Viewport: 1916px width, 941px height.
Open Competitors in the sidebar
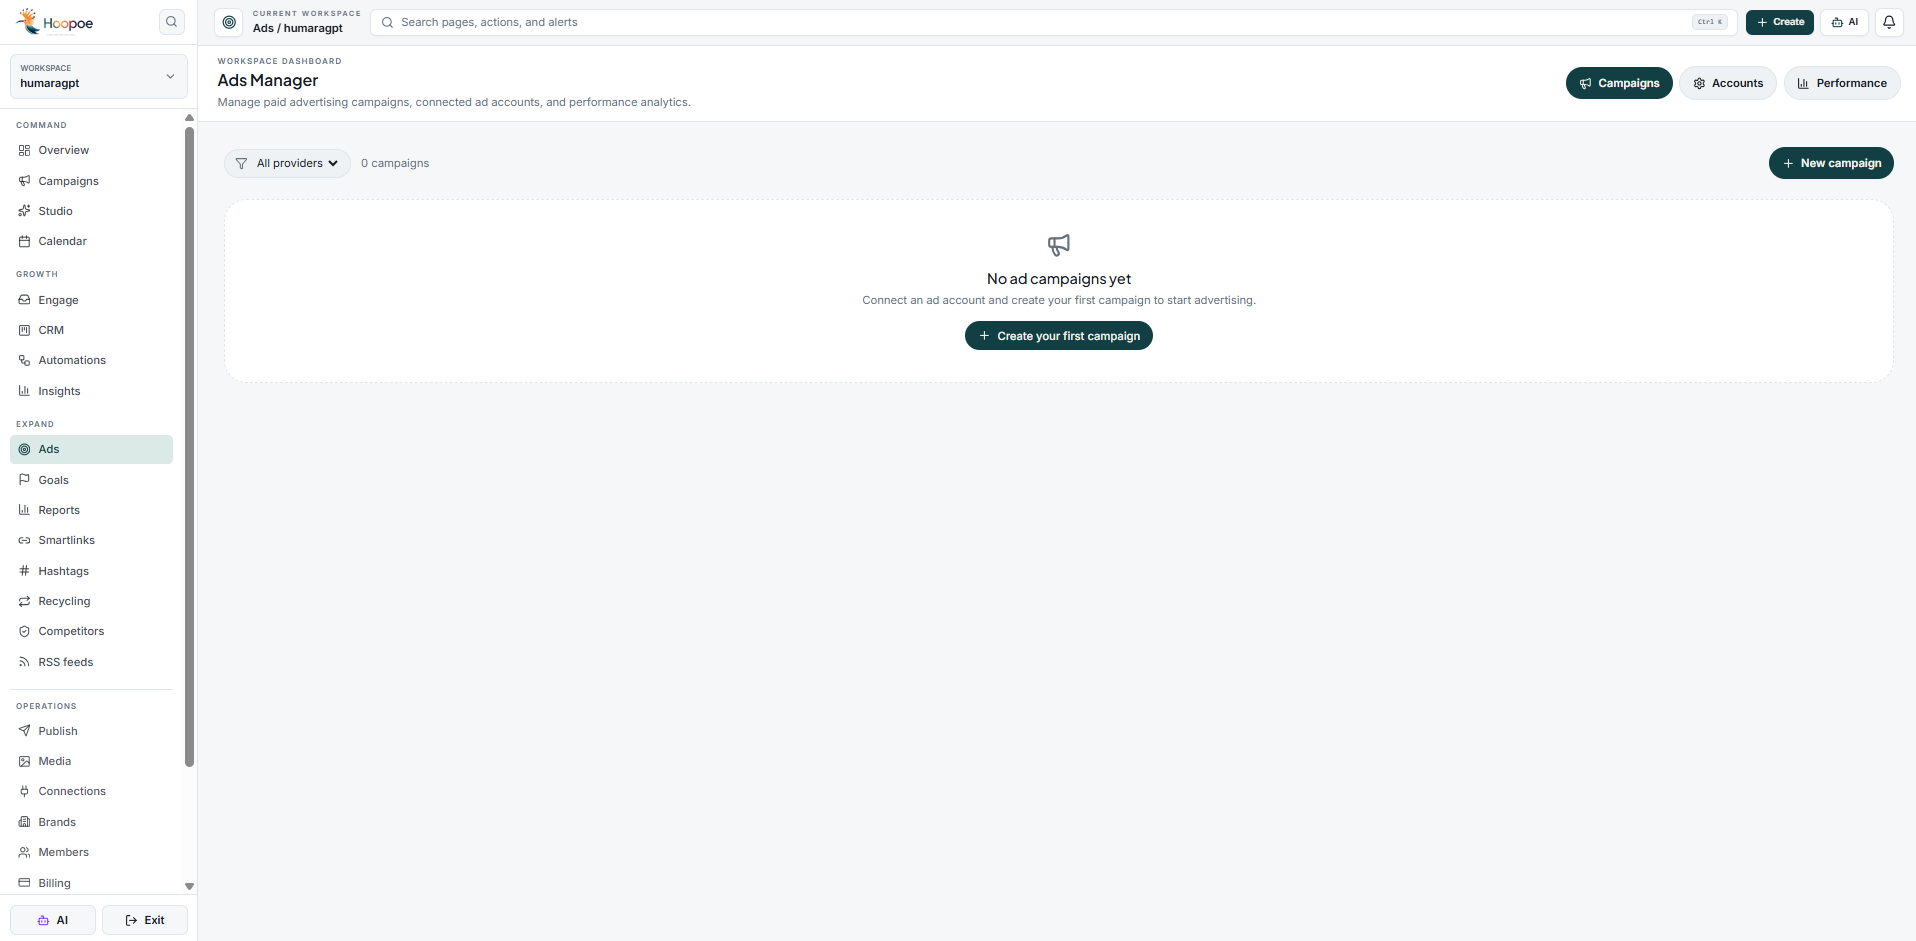(x=91, y=631)
